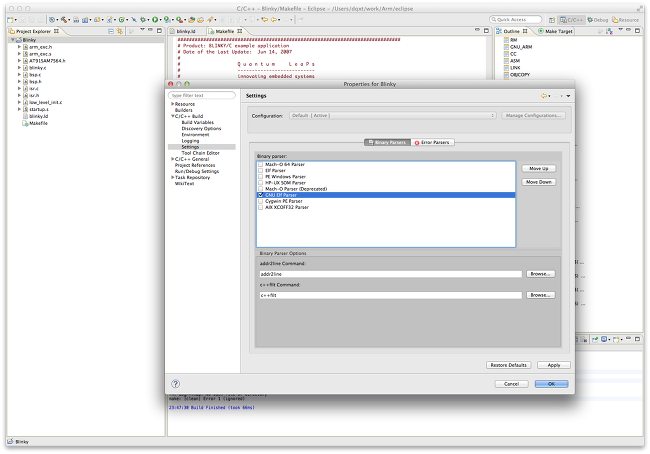The height and width of the screenshot is (454, 650).
Task: Collapse all in Project Explorer
Action: [x=111, y=31]
